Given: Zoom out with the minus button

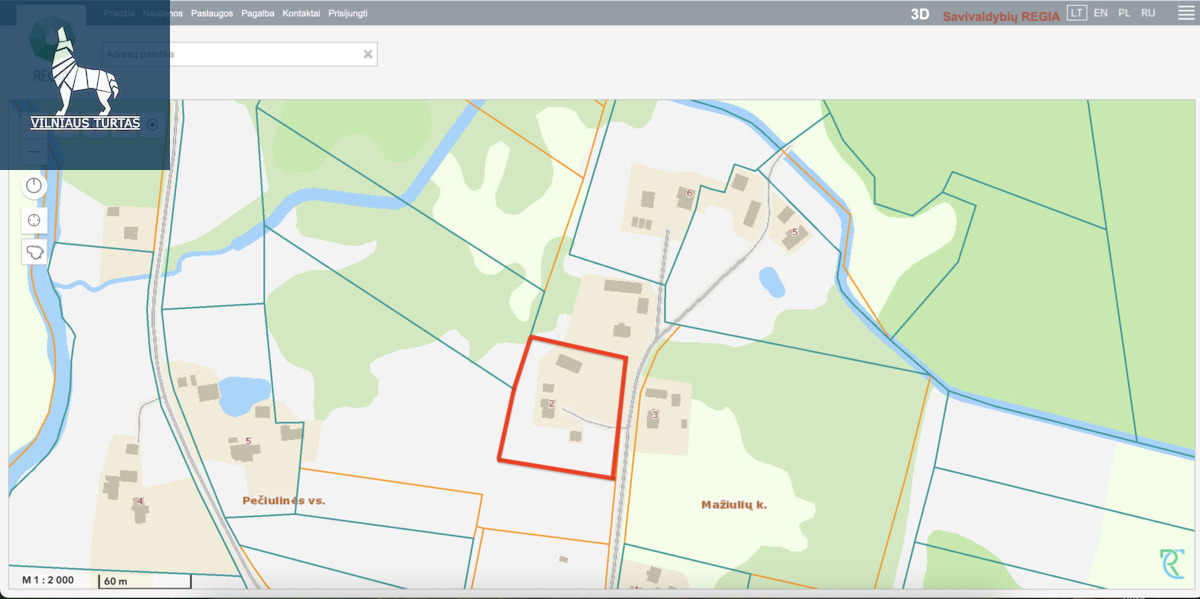Looking at the screenshot, I should point(35,151).
